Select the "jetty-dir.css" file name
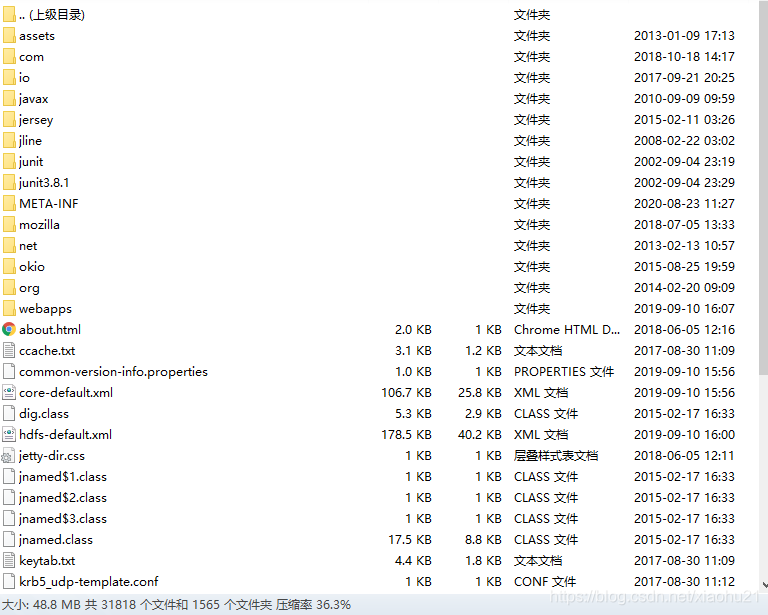This screenshot has height=615, width=768. coord(51,456)
